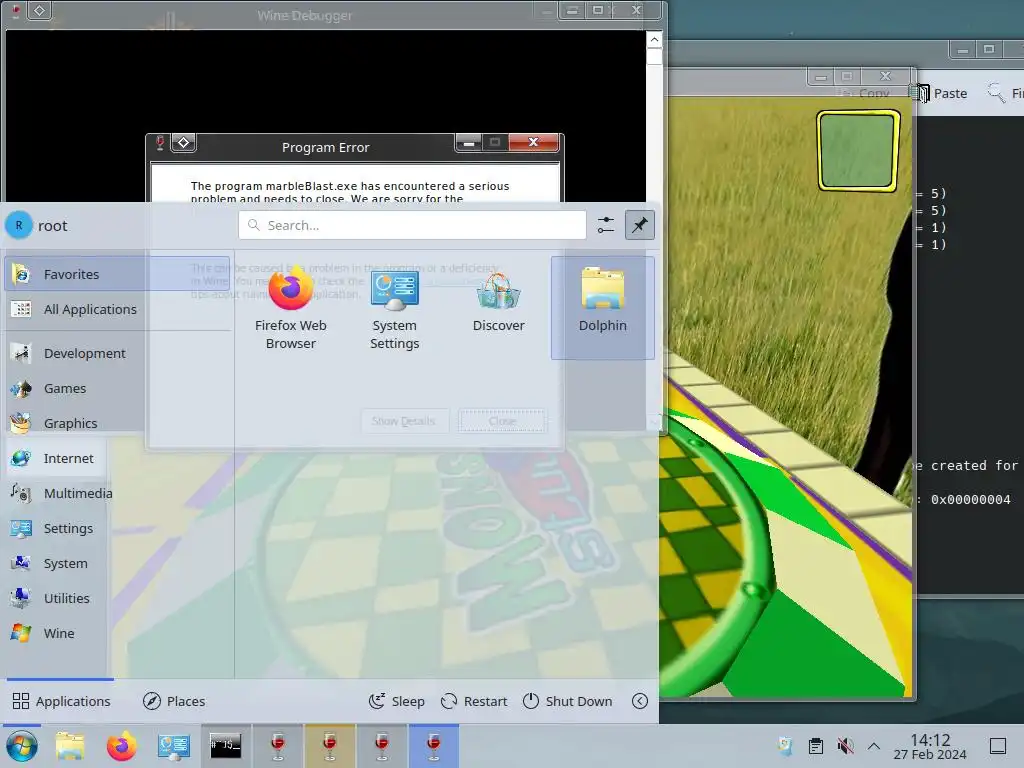
Task: Click the start menu launcher on taskbar
Action: [22, 746]
